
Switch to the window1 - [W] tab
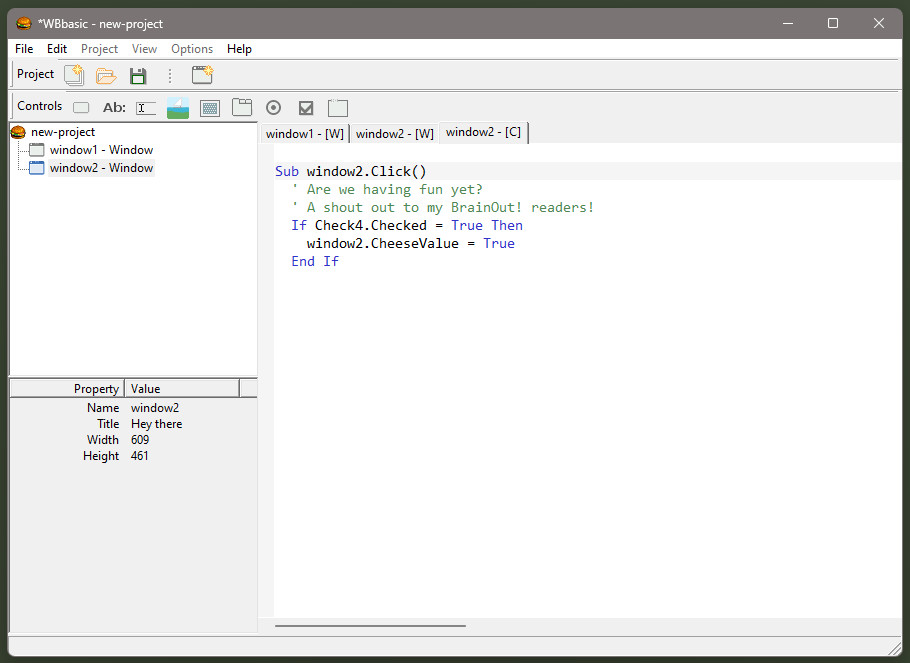[305, 134]
